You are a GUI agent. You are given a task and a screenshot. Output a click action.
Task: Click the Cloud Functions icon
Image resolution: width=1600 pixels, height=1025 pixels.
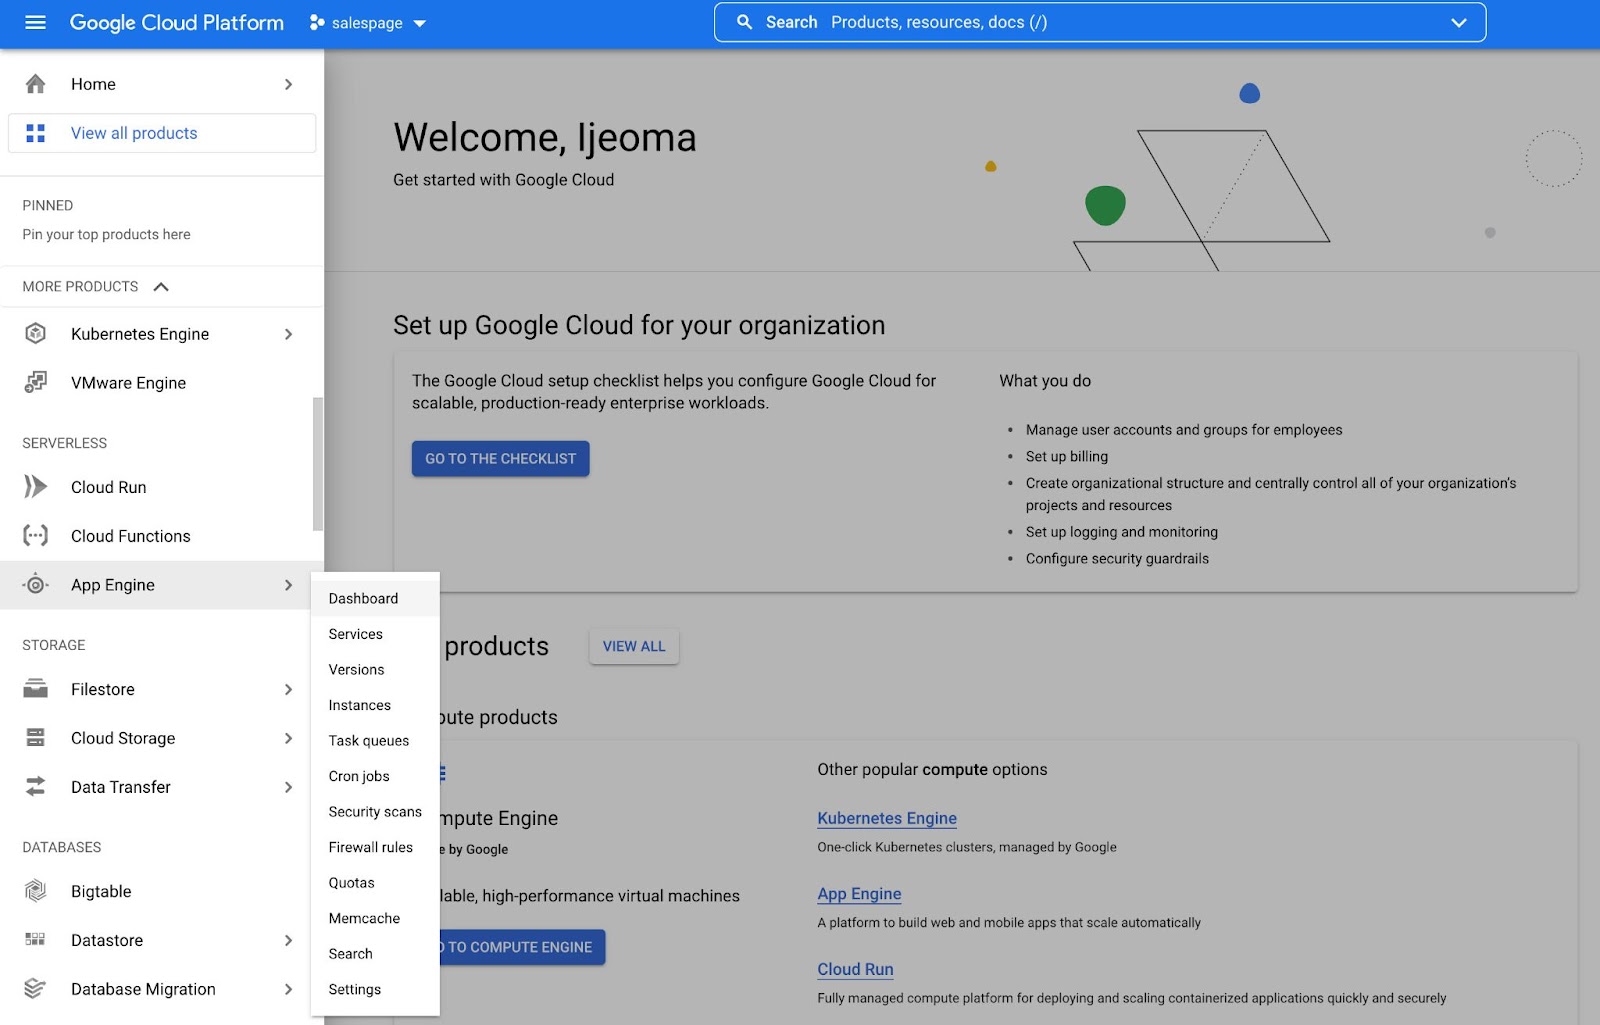pos(35,535)
